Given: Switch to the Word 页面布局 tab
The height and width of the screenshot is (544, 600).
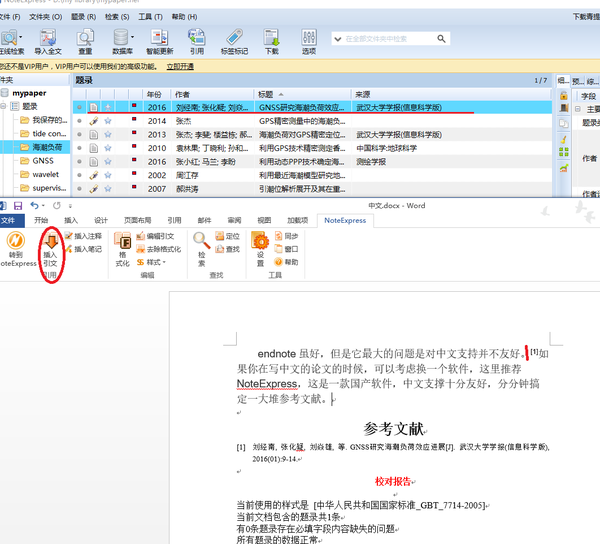Looking at the screenshot, I should point(137,220).
